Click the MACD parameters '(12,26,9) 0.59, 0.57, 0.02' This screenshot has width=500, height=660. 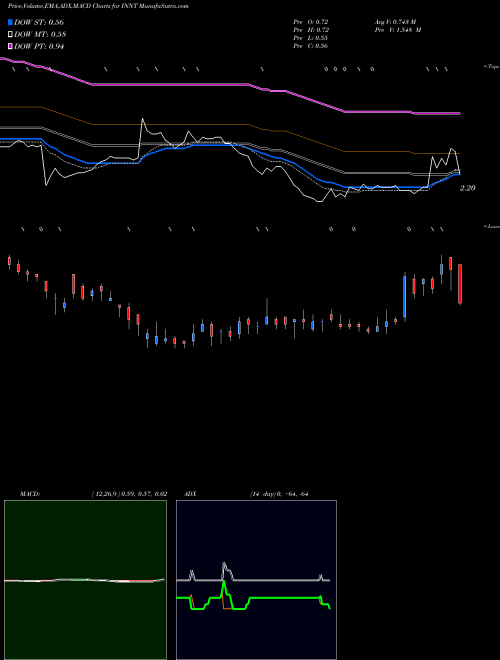coord(129,494)
